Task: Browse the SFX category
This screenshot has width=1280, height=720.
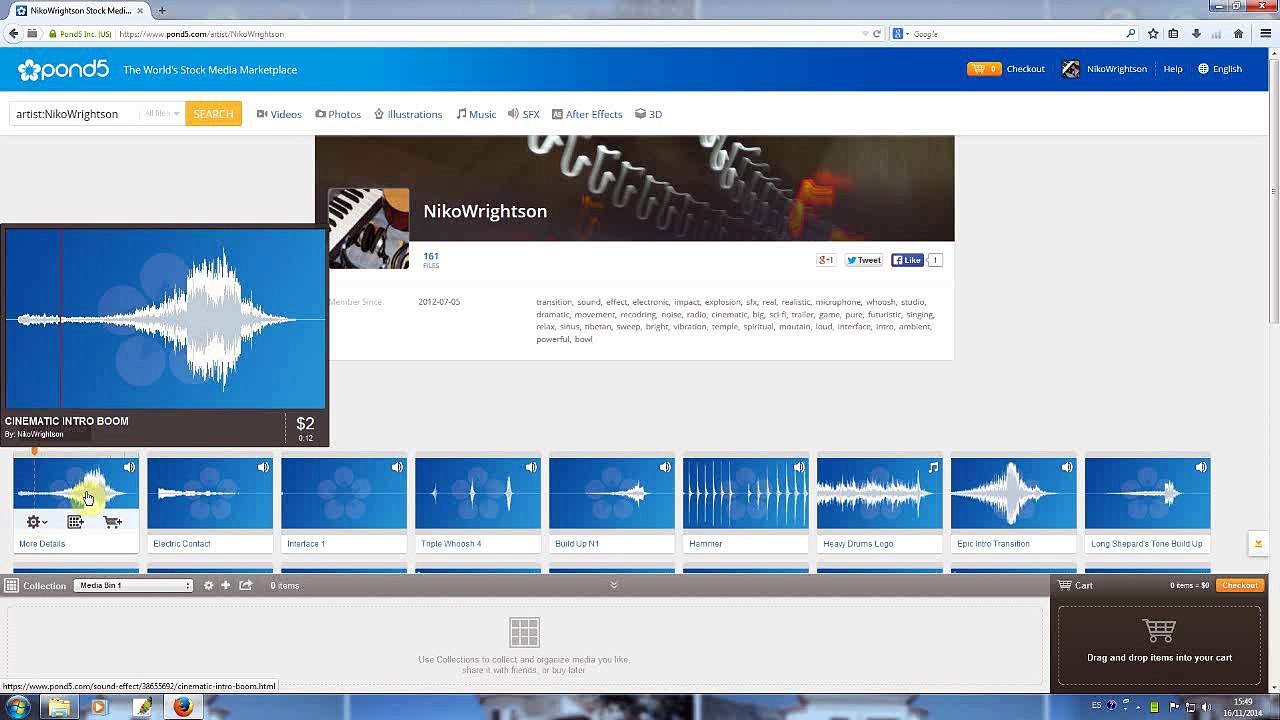Action: (x=523, y=114)
